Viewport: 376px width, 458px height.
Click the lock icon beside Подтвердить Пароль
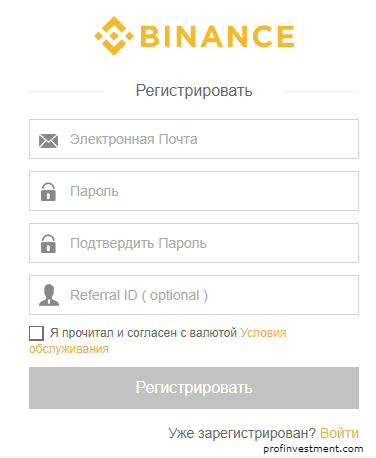pos(48,244)
